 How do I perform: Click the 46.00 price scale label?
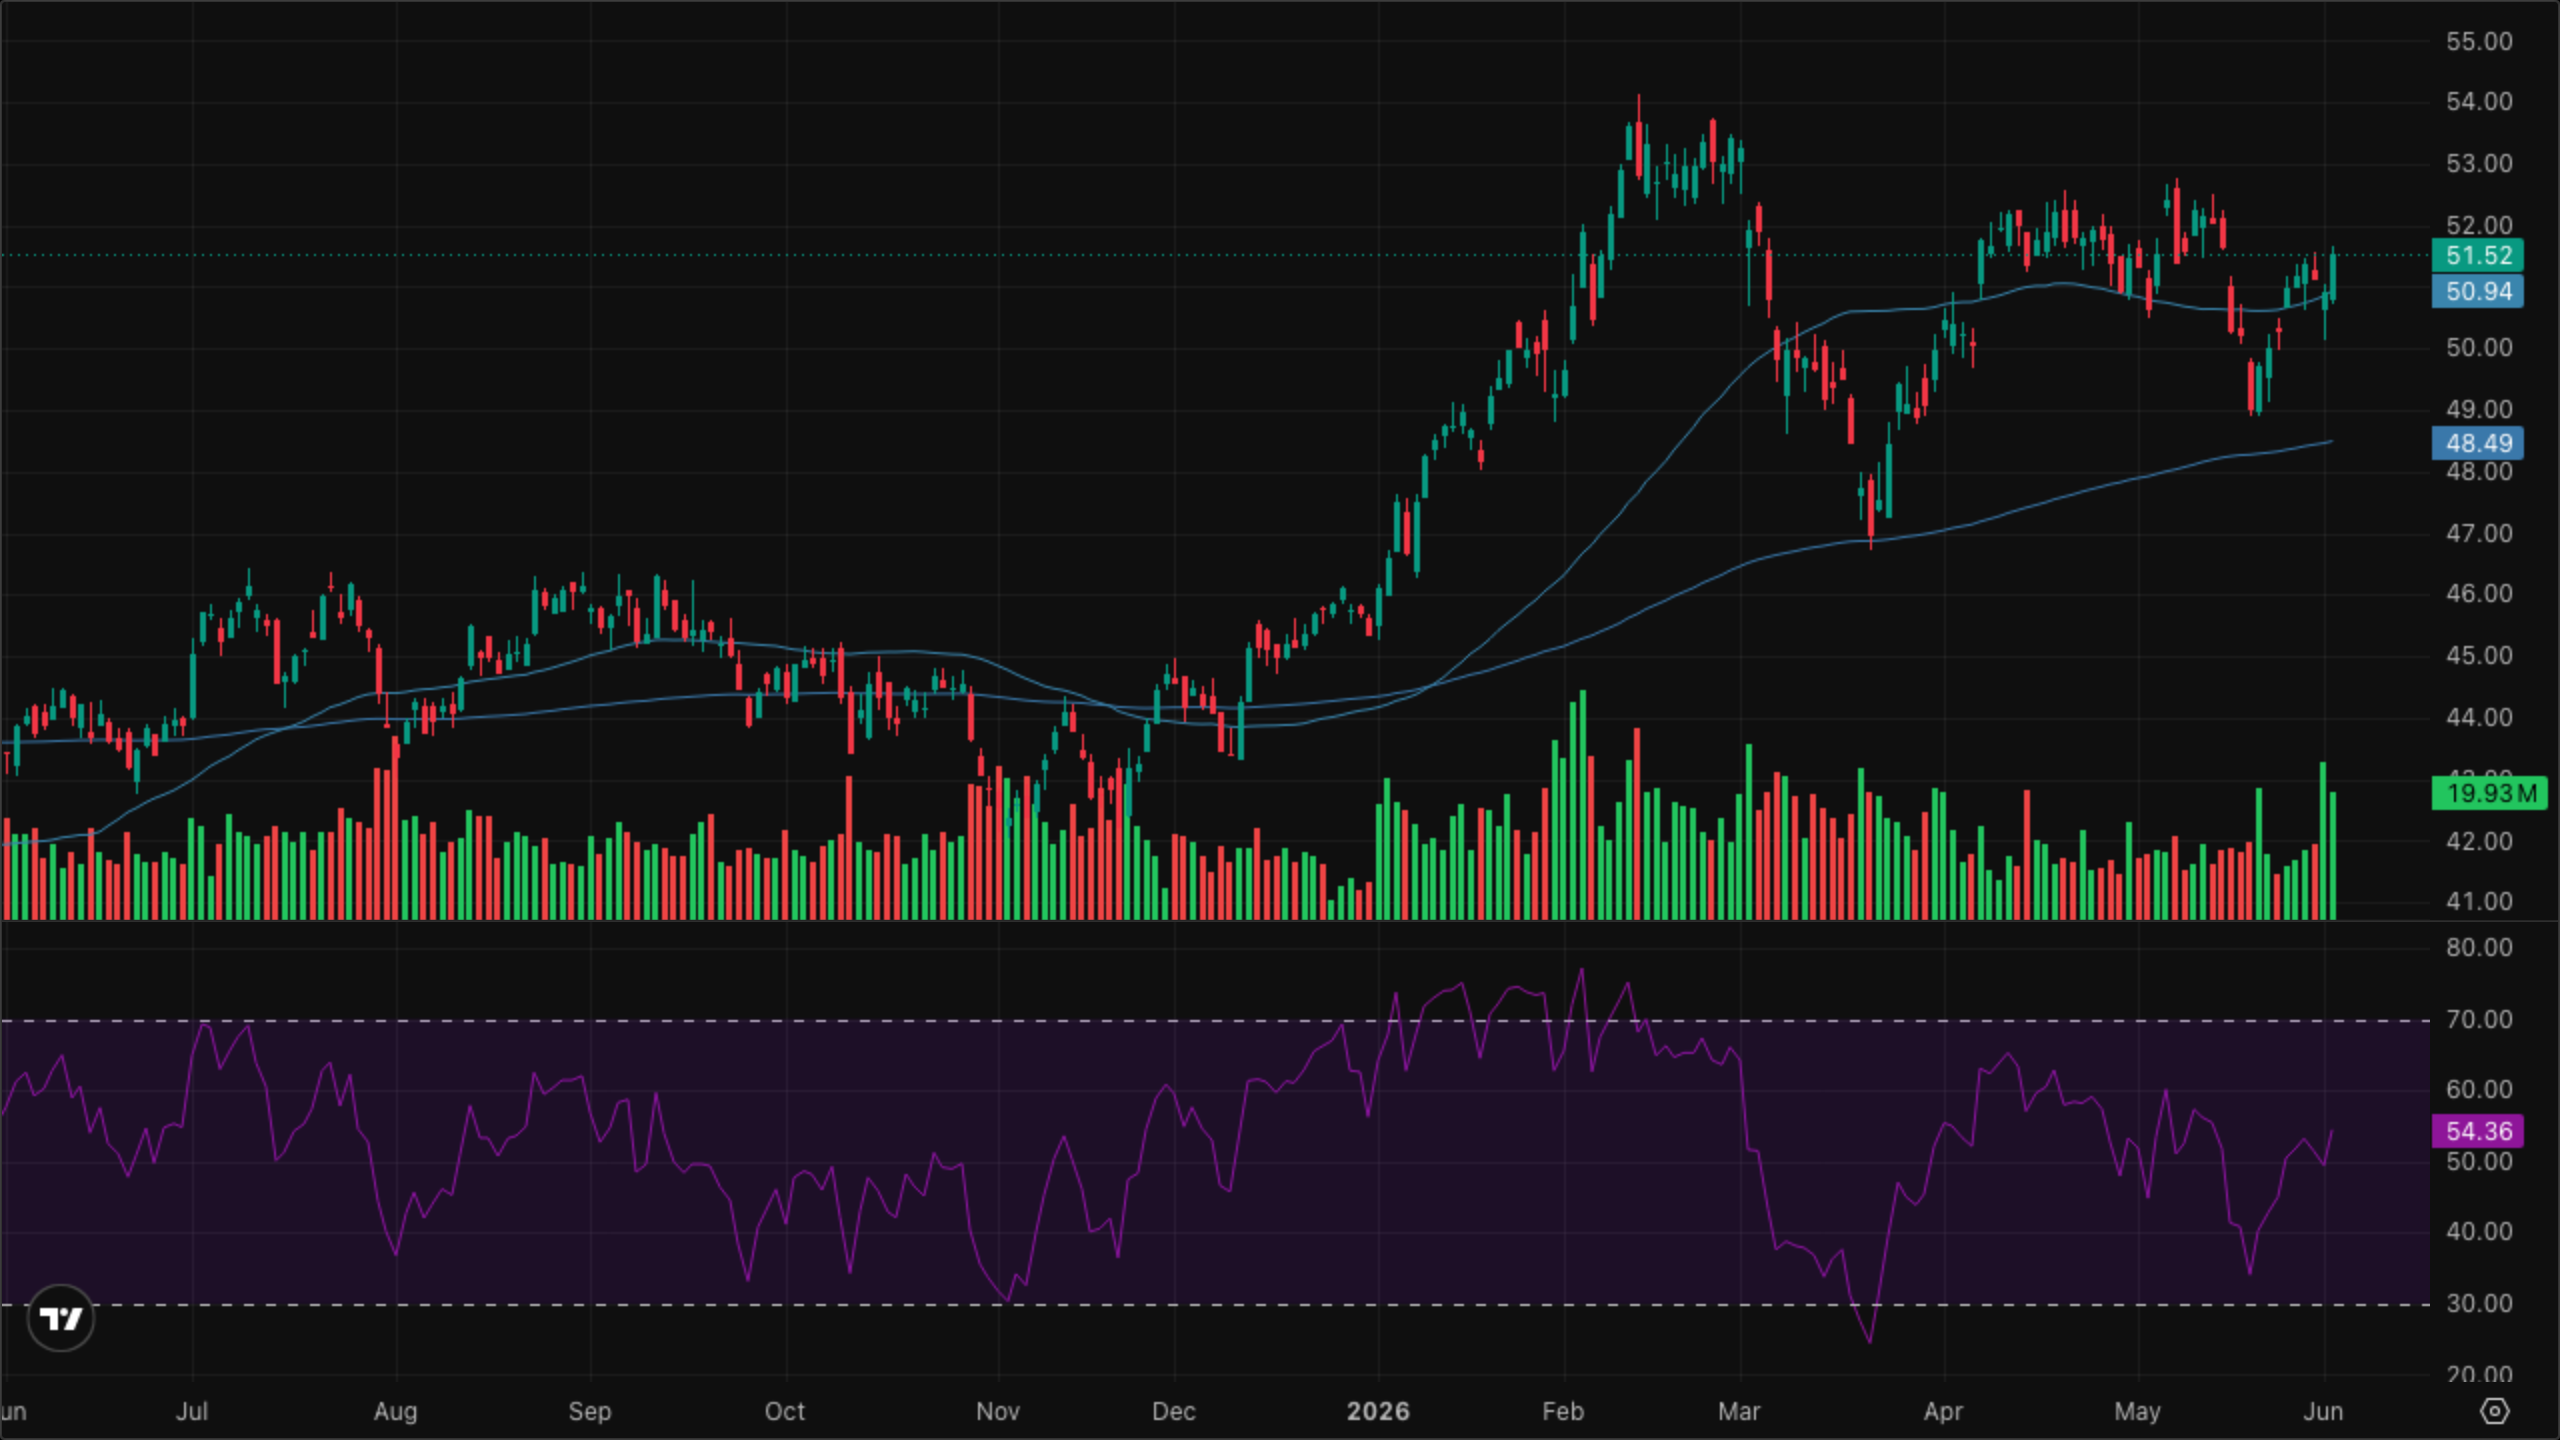click(2479, 593)
